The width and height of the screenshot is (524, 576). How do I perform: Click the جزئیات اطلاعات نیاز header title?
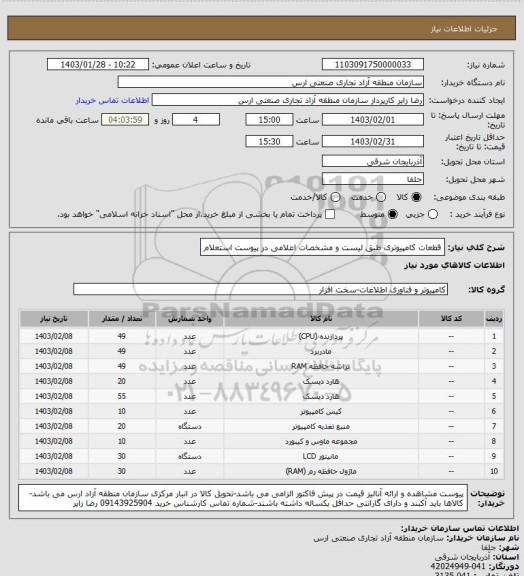tap(464, 29)
